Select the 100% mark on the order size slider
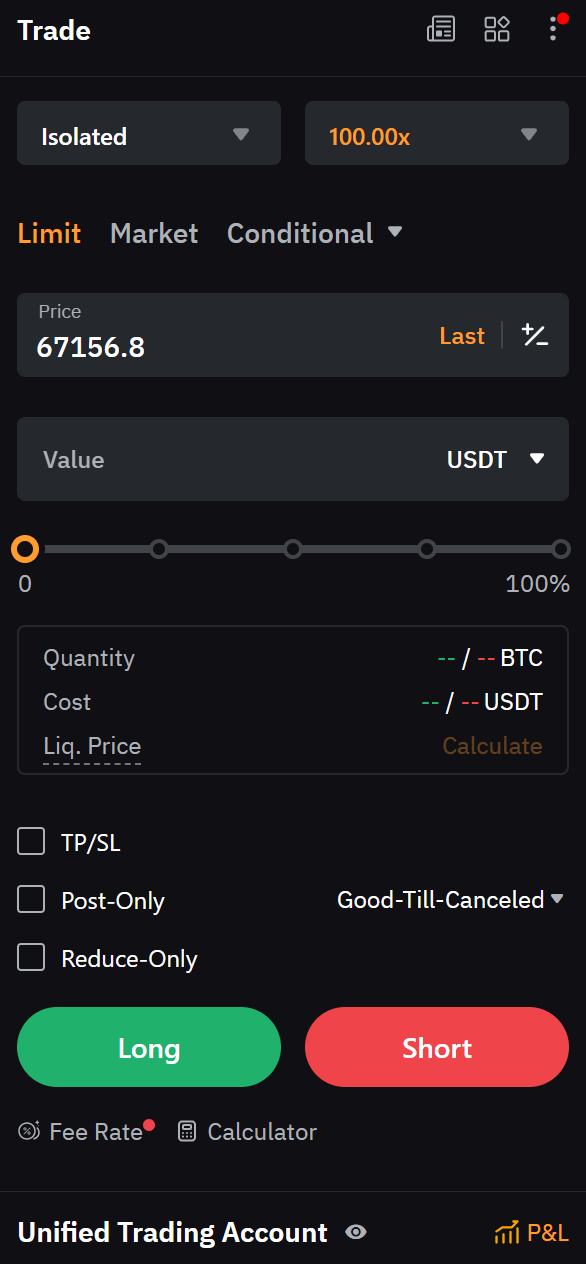The image size is (586, 1264). pyautogui.click(x=561, y=548)
